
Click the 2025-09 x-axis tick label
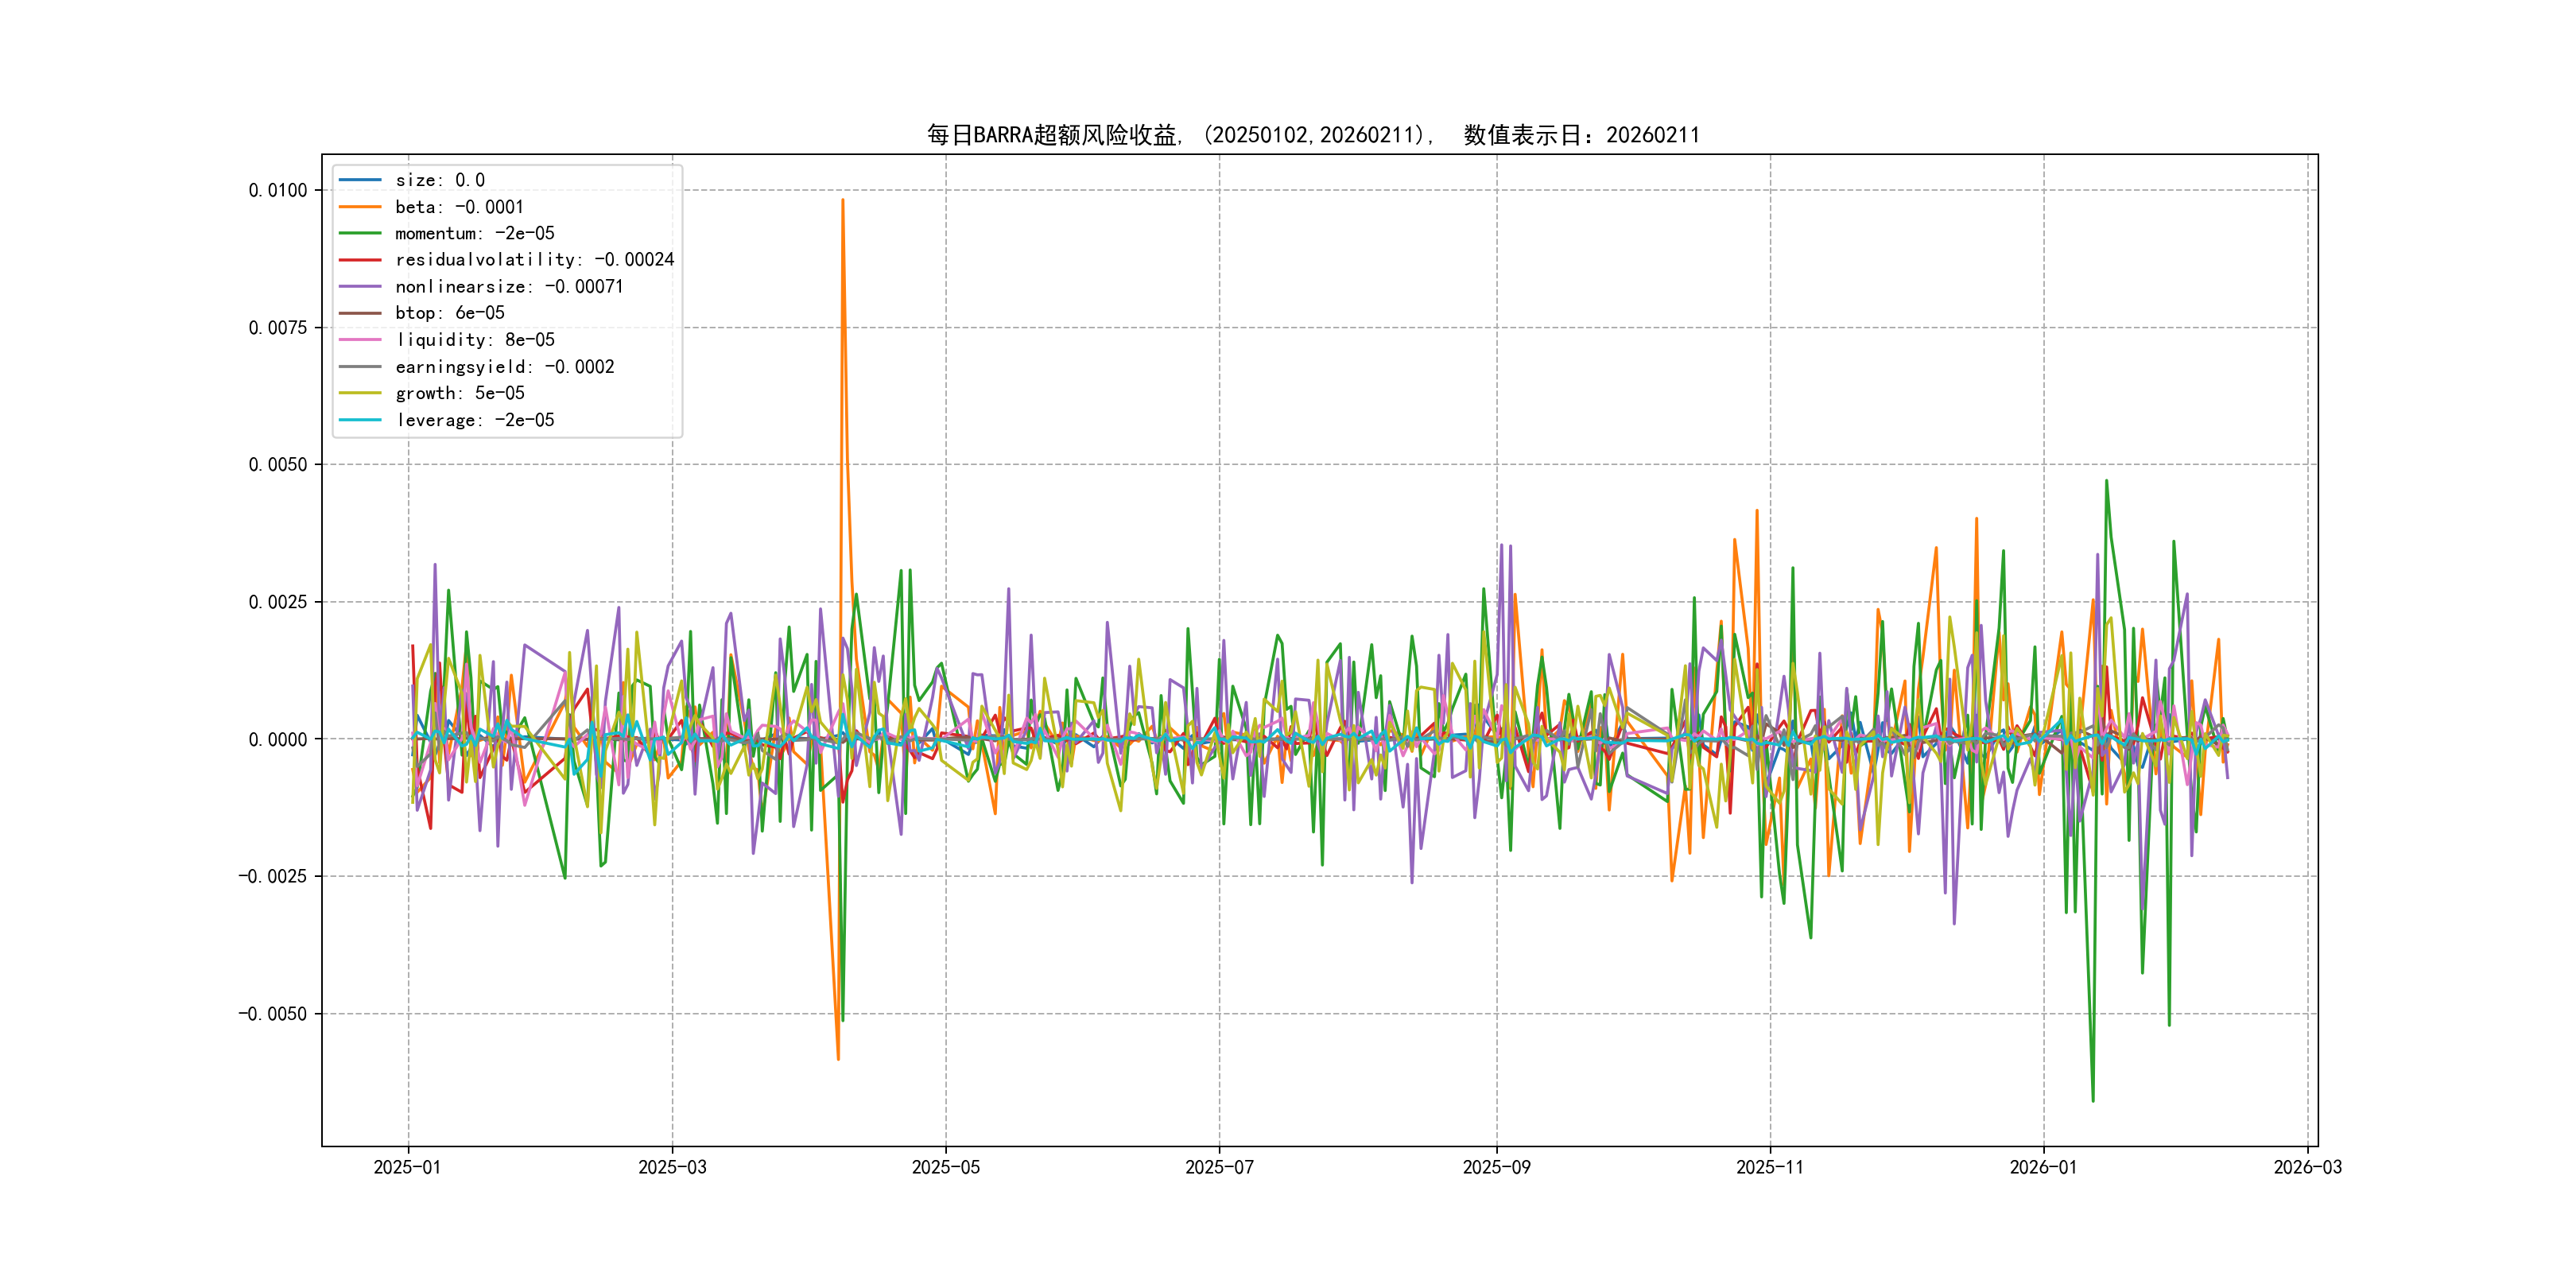click(x=1496, y=1167)
